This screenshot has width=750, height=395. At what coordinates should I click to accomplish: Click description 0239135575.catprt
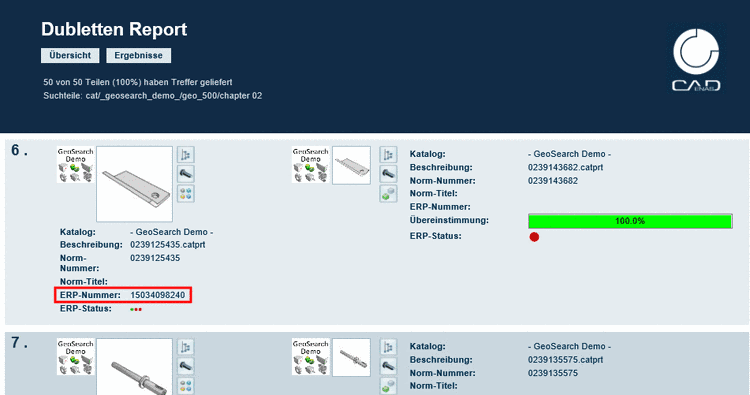coord(565,360)
